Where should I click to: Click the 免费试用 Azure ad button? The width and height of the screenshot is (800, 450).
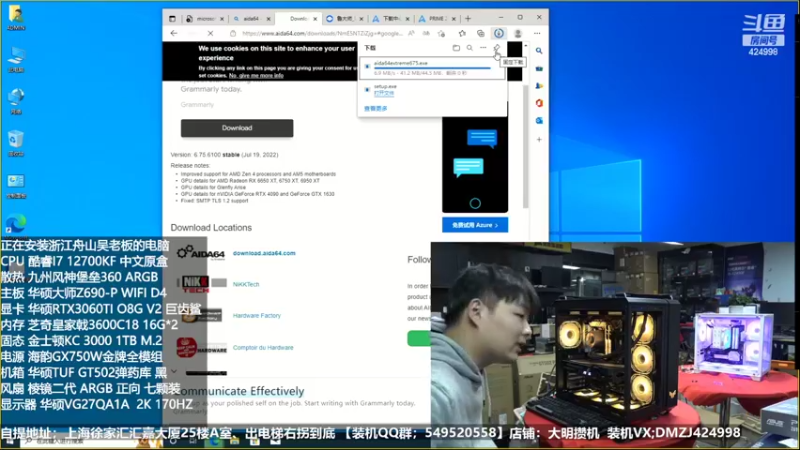475,225
